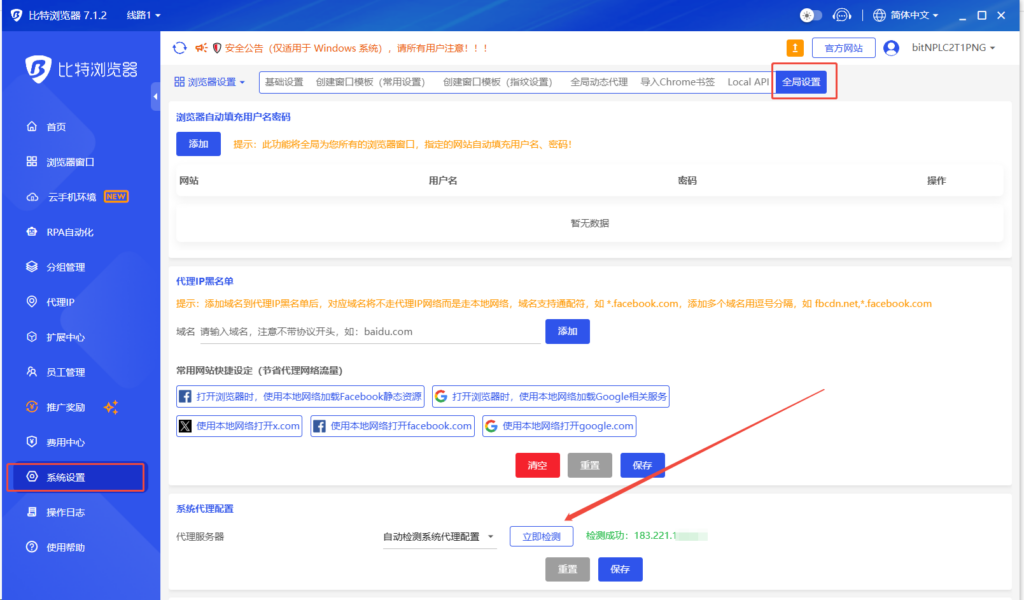Expand the 线路1 line dropdown
The width and height of the screenshot is (1024, 600).
click(x=143, y=15)
